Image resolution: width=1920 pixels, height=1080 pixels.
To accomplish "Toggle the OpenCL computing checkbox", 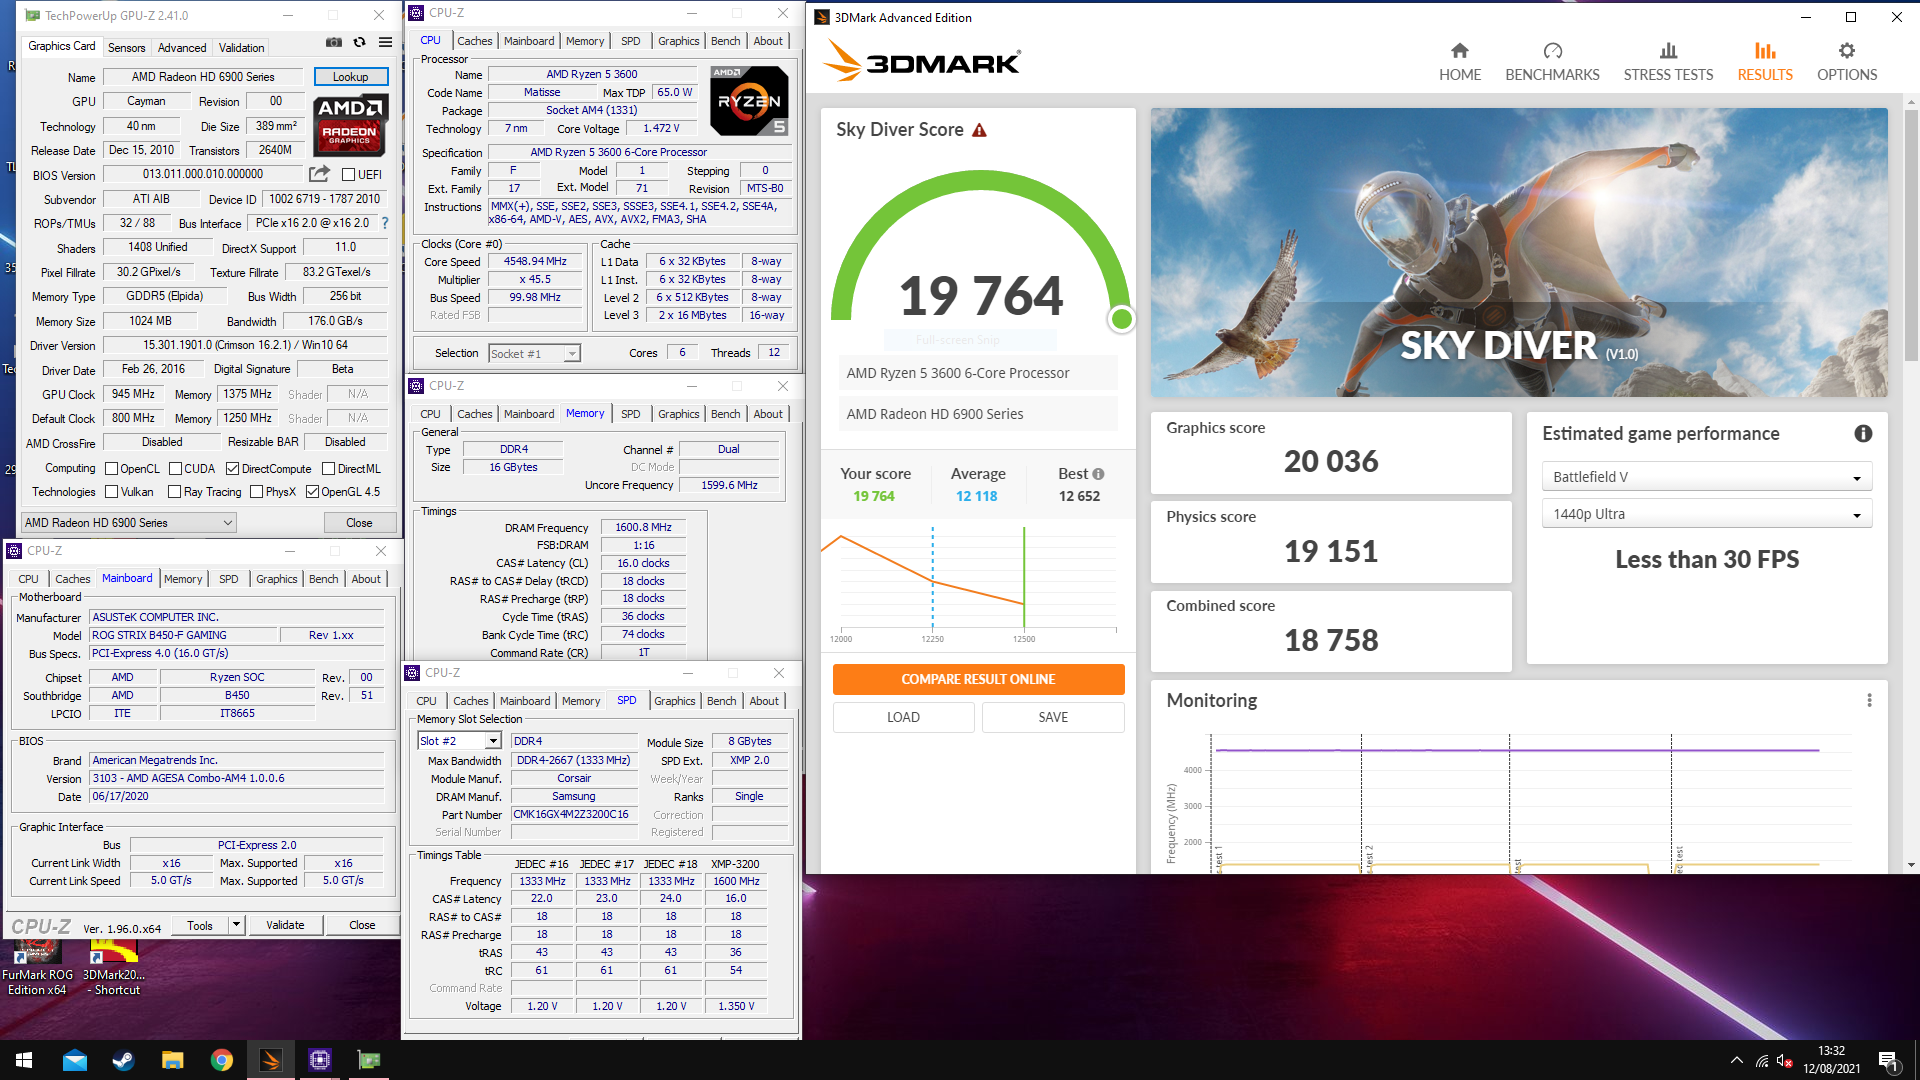I will (x=112, y=469).
